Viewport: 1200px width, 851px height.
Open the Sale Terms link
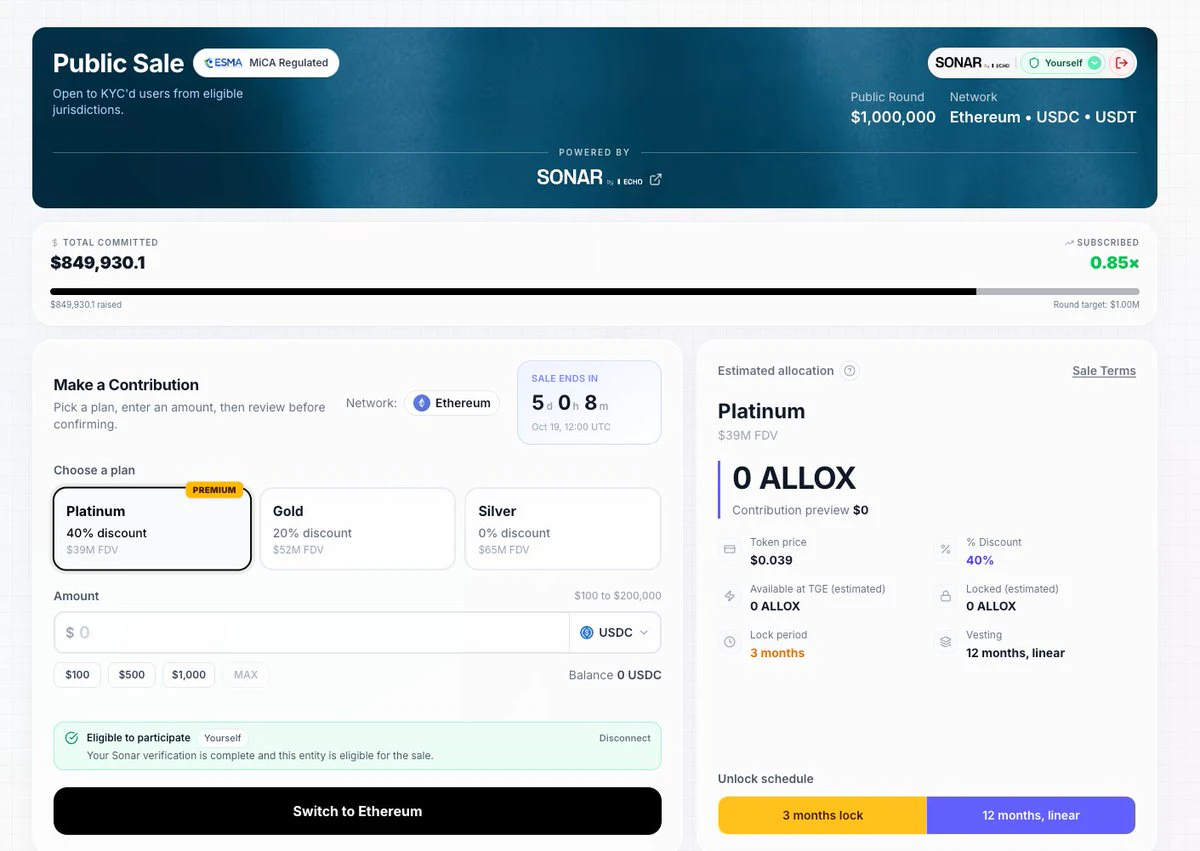coord(1104,371)
